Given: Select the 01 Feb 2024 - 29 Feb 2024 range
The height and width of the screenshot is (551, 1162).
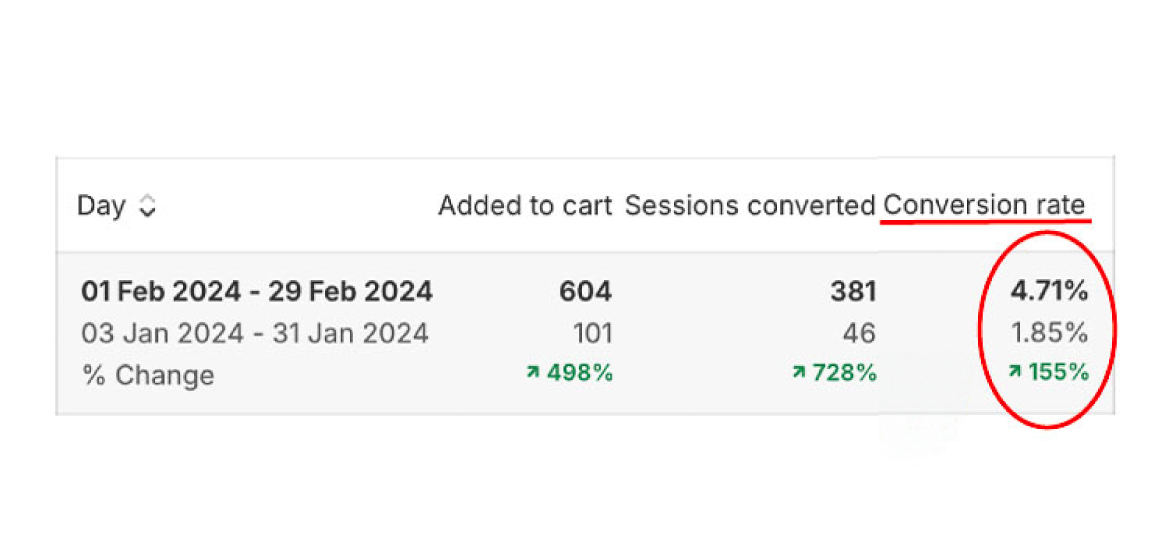Looking at the screenshot, I should [256, 291].
